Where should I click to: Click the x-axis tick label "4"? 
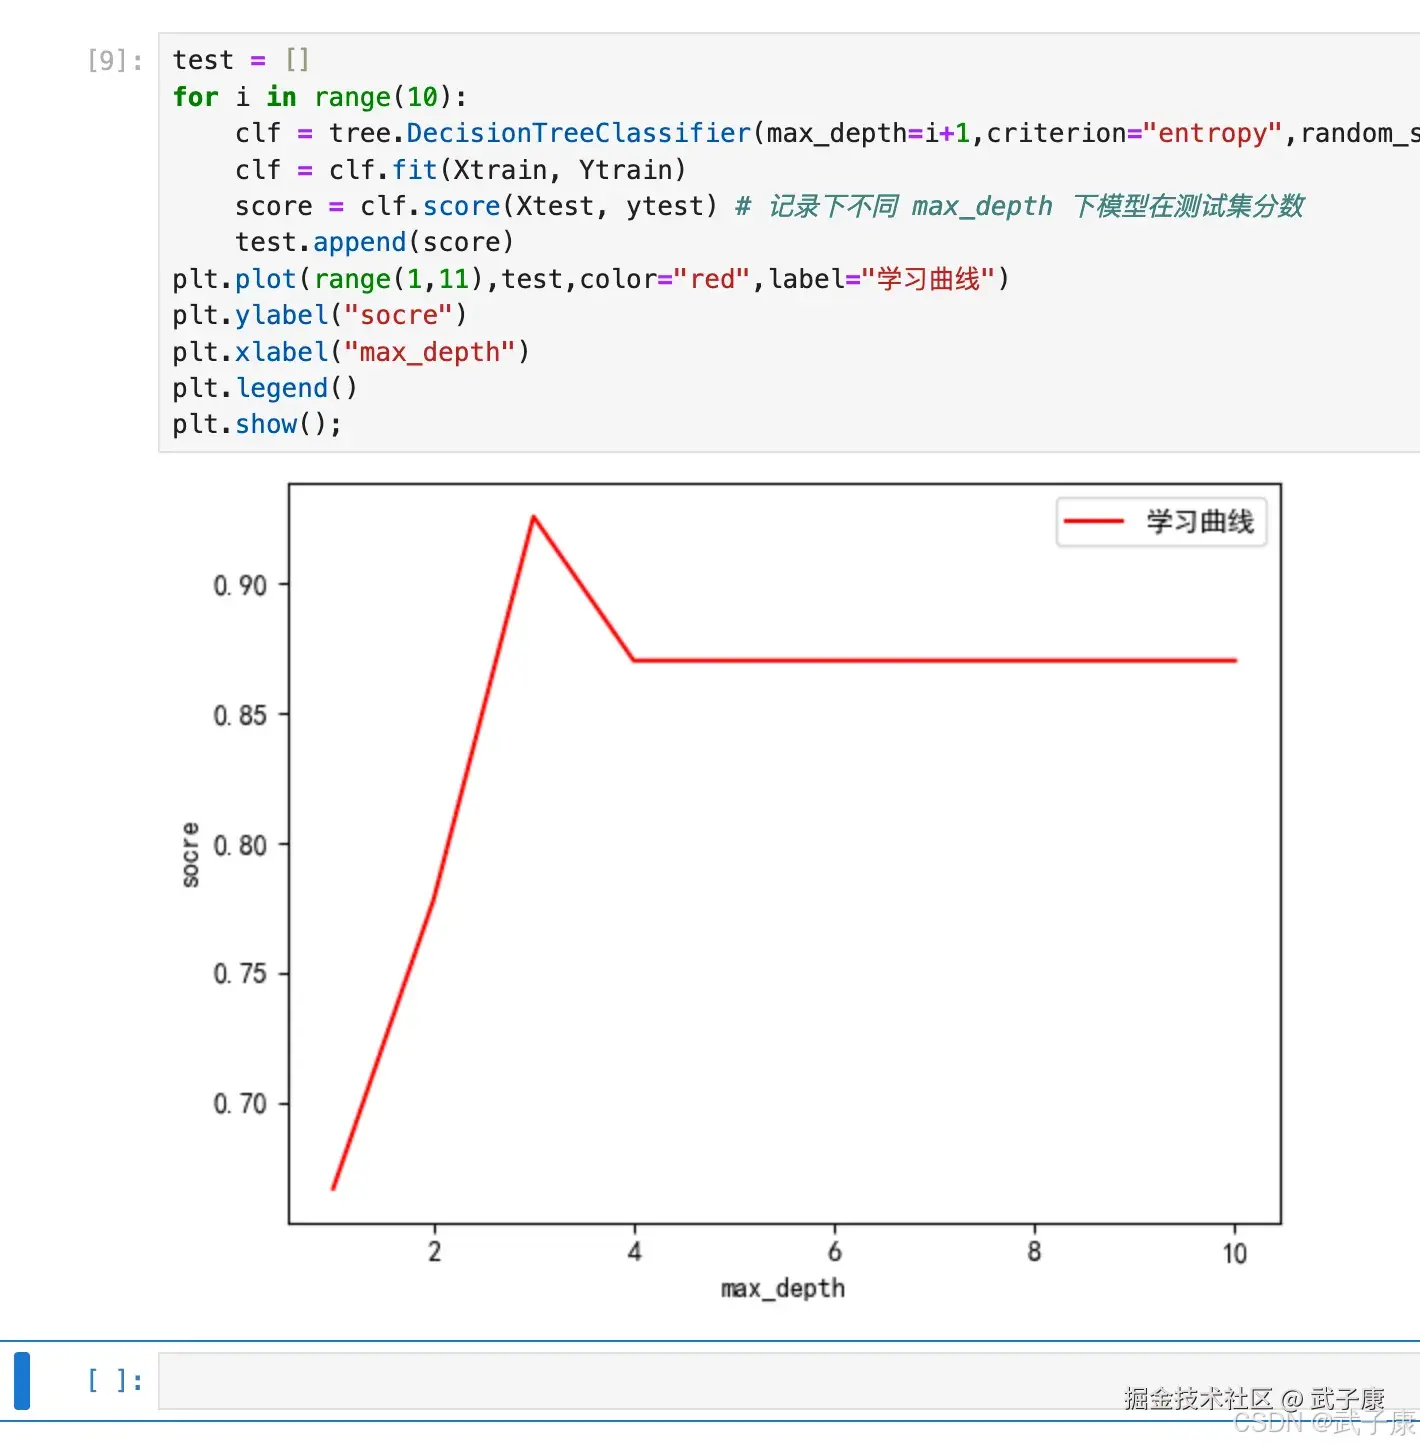pyautogui.click(x=635, y=1252)
